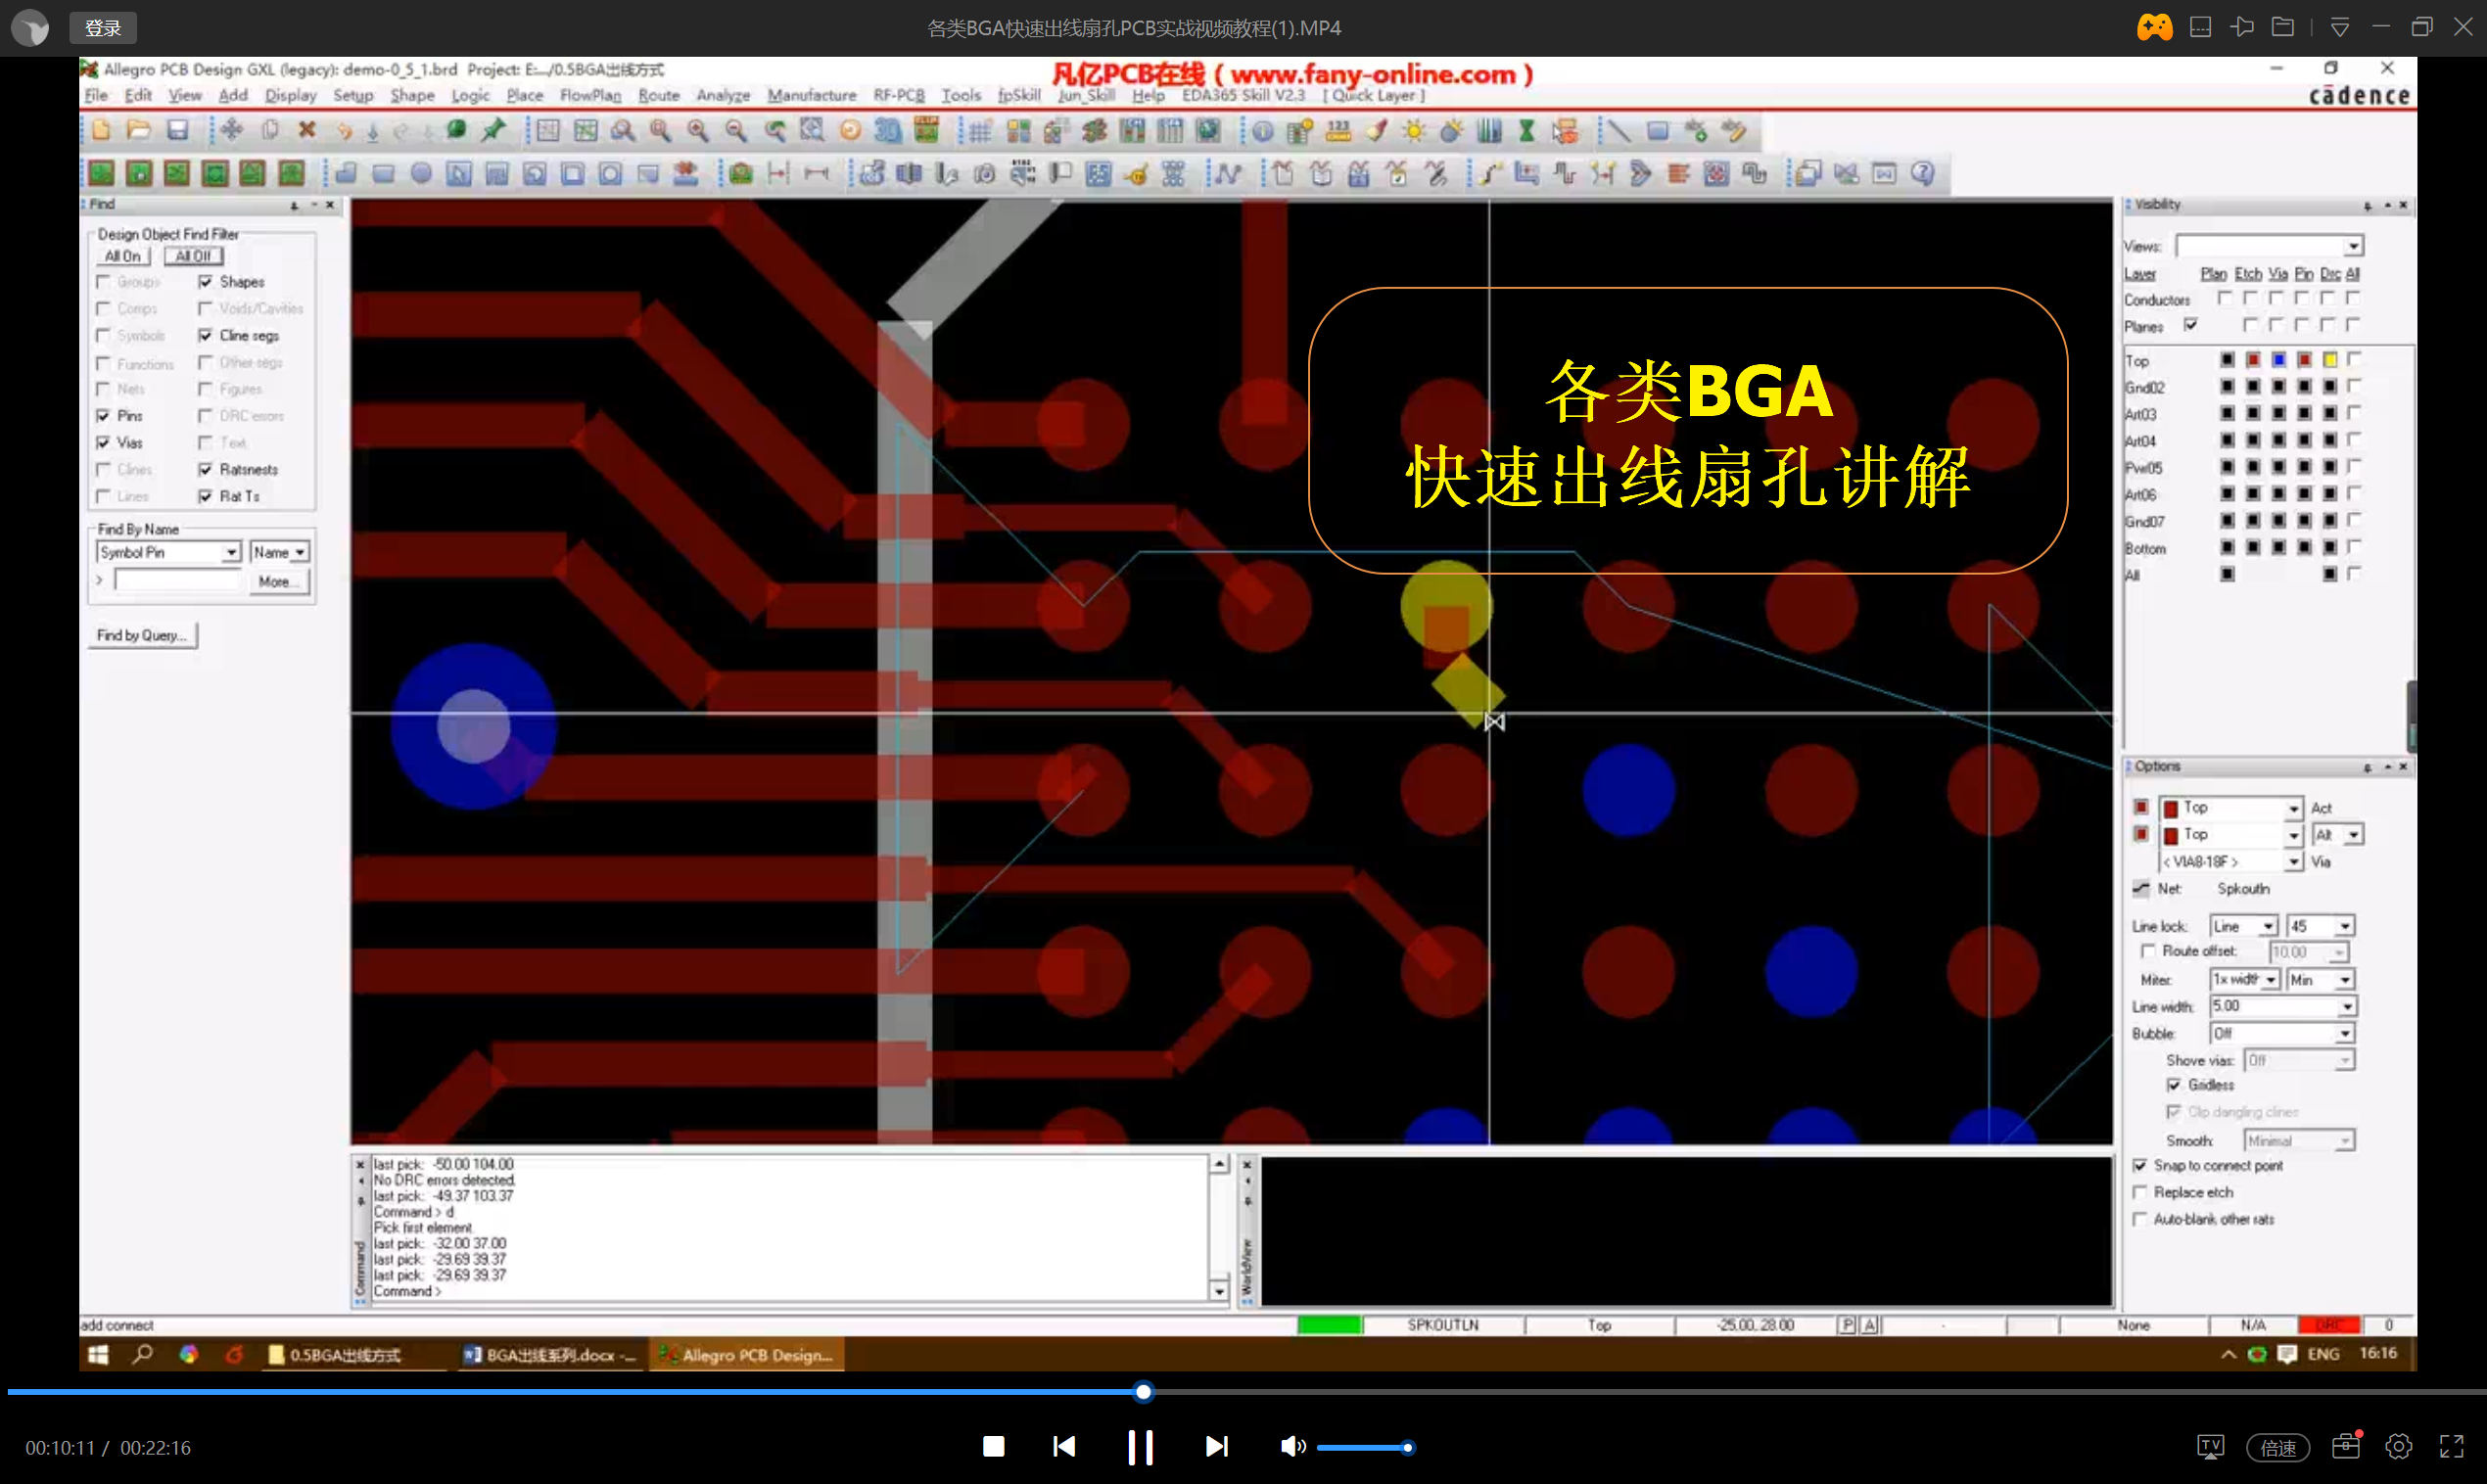Click the Shape Add Circle icon
The width and height of the screenshot is (2487, 1484).
coord(421,173)
